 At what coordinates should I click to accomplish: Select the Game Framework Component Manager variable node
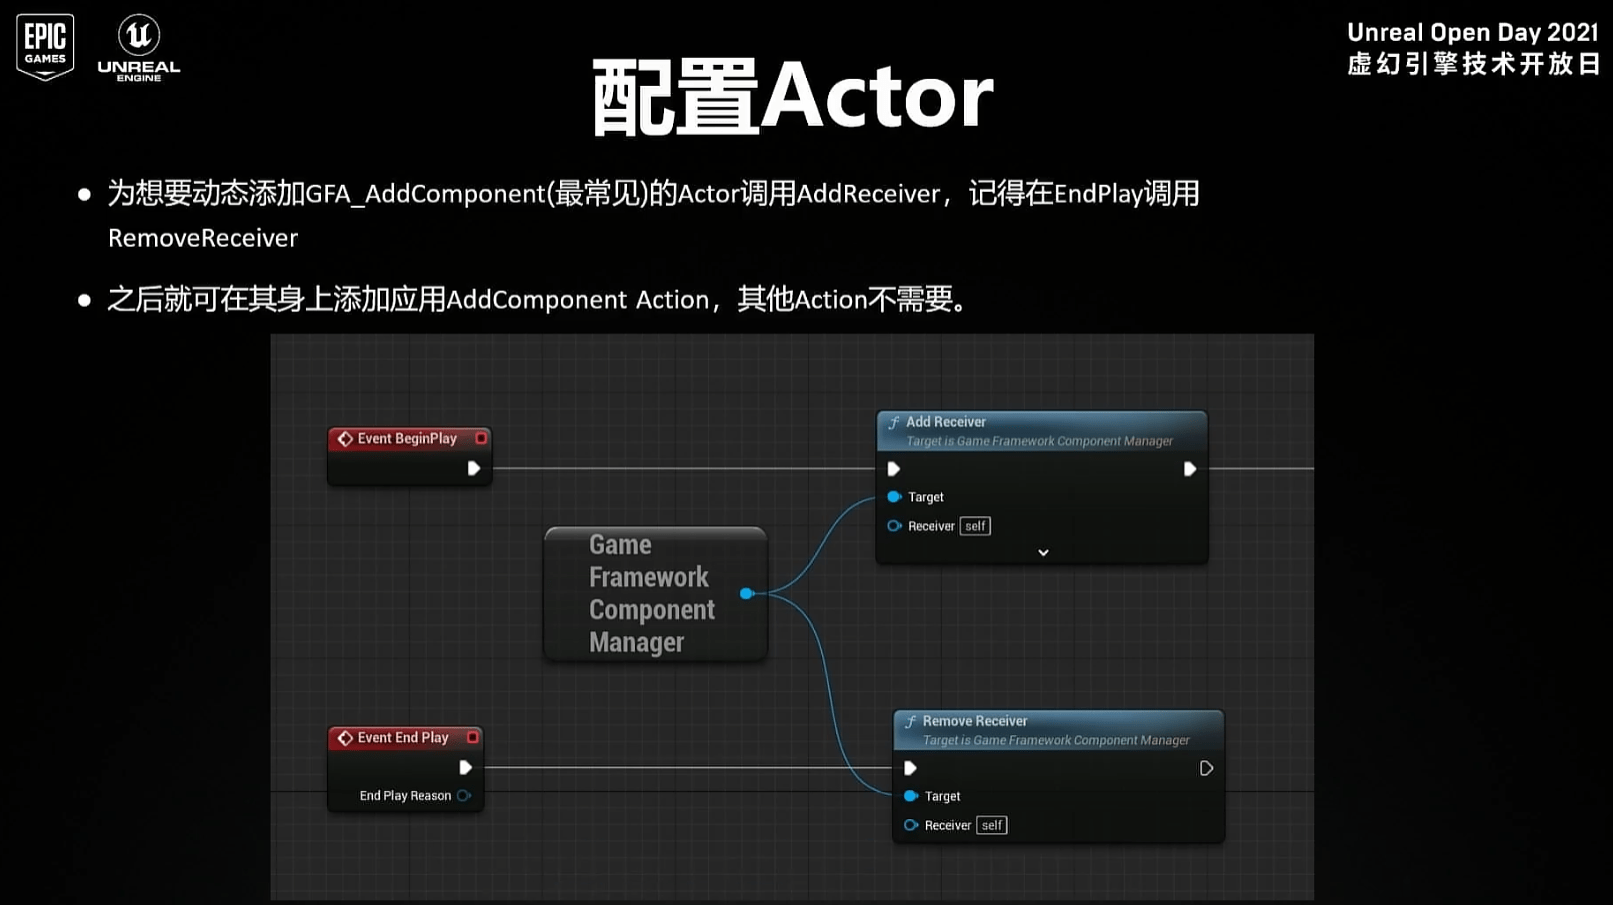(x=650, y=594)
